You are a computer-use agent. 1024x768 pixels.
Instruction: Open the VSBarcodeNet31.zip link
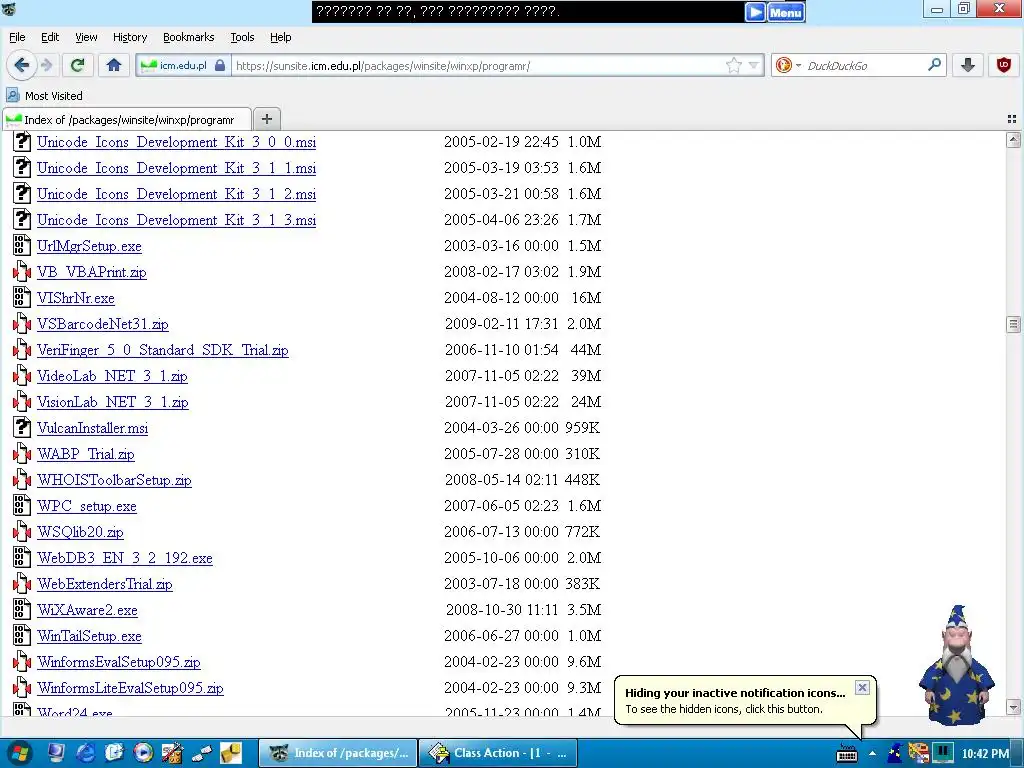pos(103,324)
